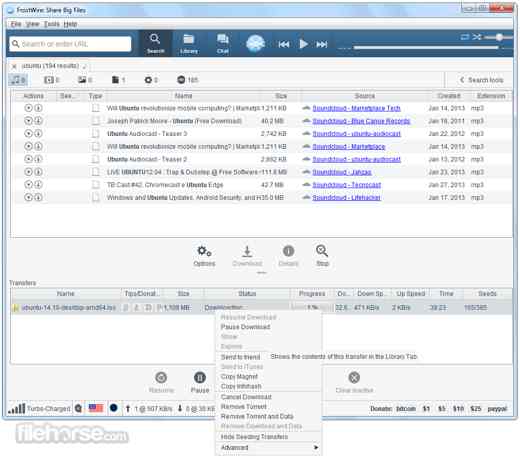The width and height of the screenshot is (520, 459).
Task: Click the transfer progress bar at 1%
Action: pos(312,307)
